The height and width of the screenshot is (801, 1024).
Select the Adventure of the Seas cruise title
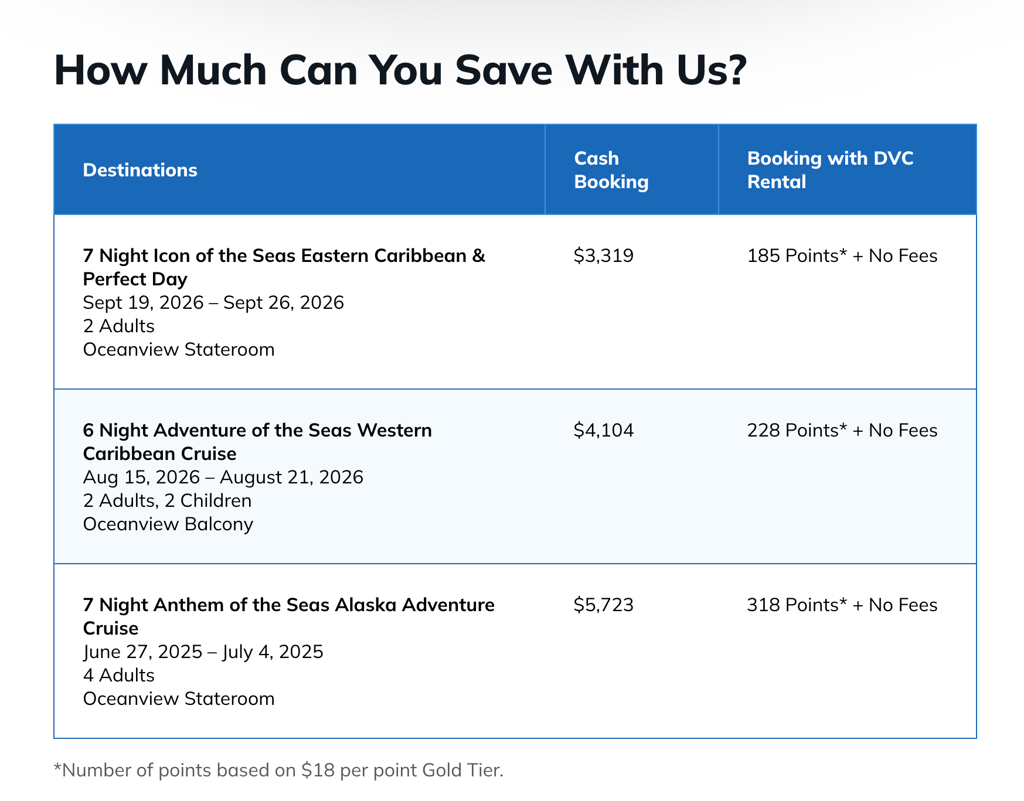pos(257,442)
